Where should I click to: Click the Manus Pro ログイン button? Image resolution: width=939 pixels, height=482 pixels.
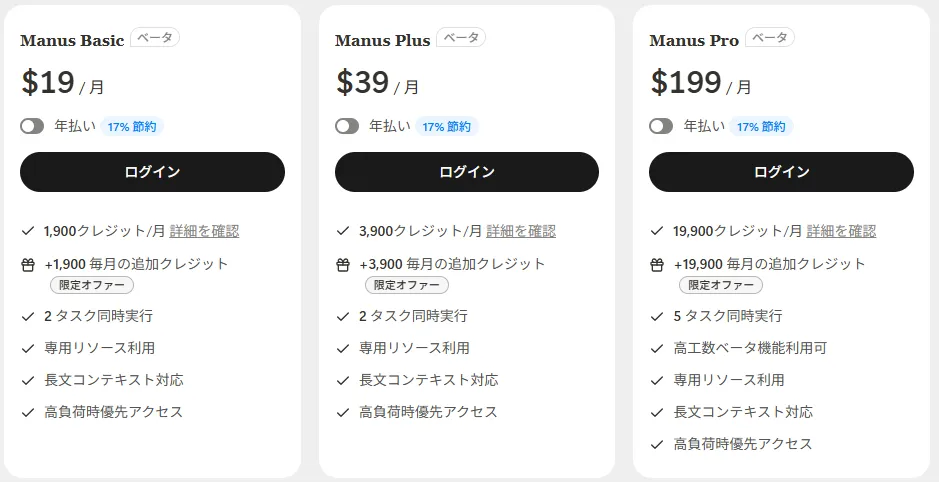782,172
